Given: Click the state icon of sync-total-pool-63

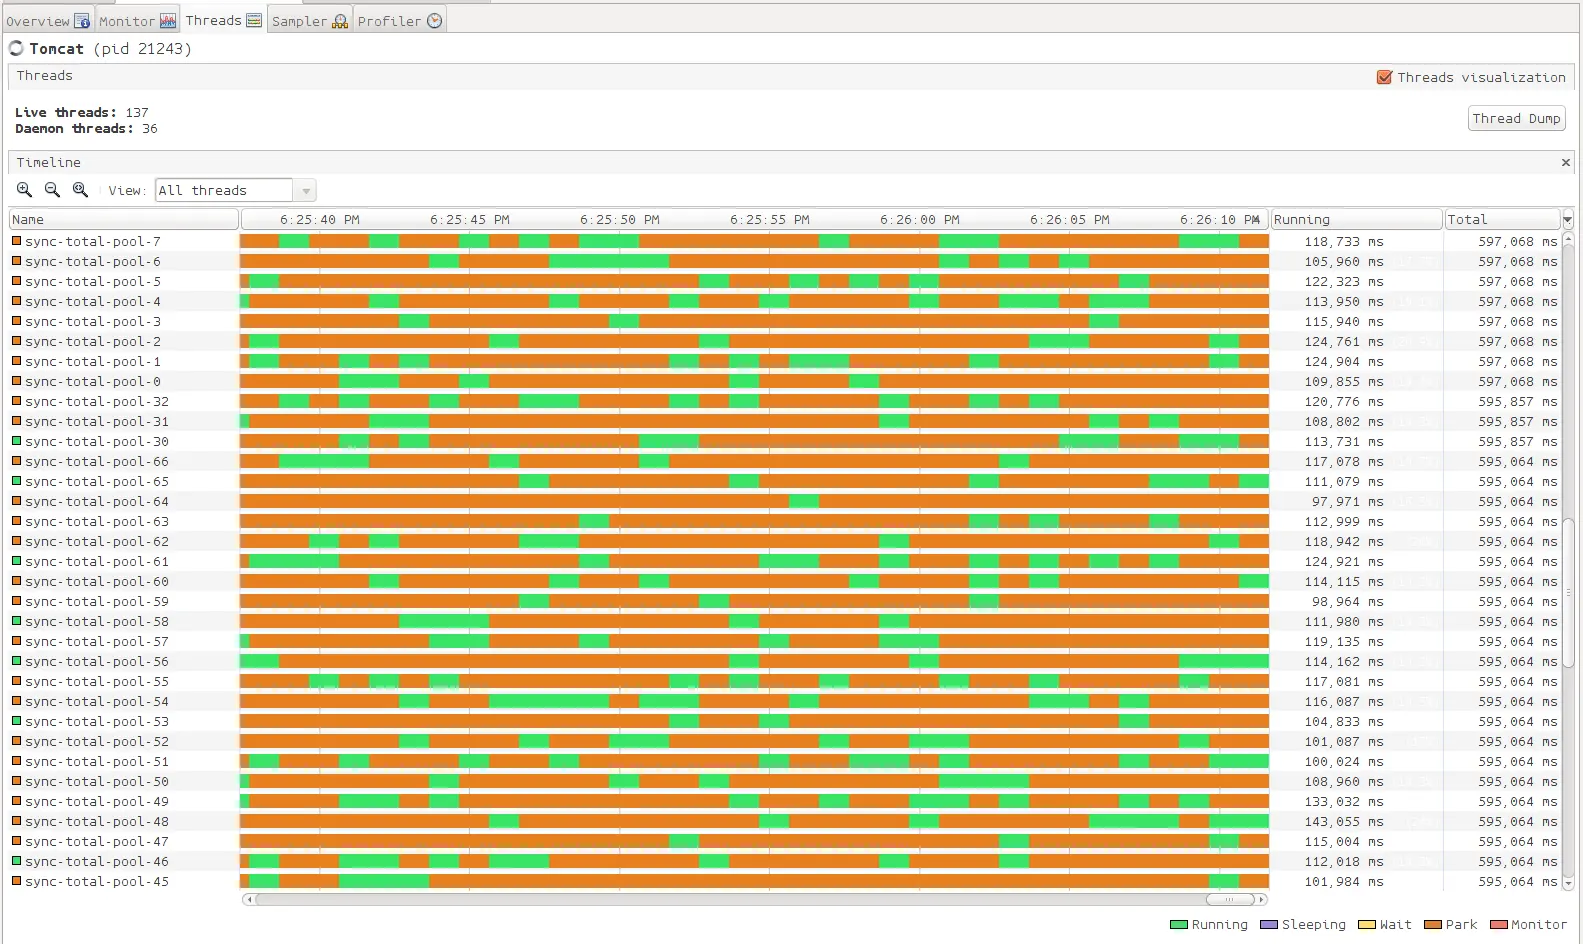Looking at the screenshot, I should point(16,520).
